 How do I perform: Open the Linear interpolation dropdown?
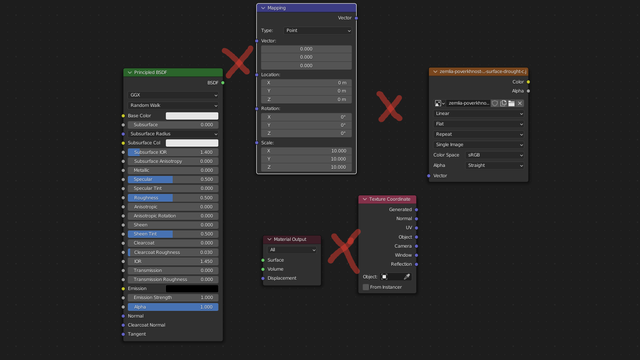[478, 113]
